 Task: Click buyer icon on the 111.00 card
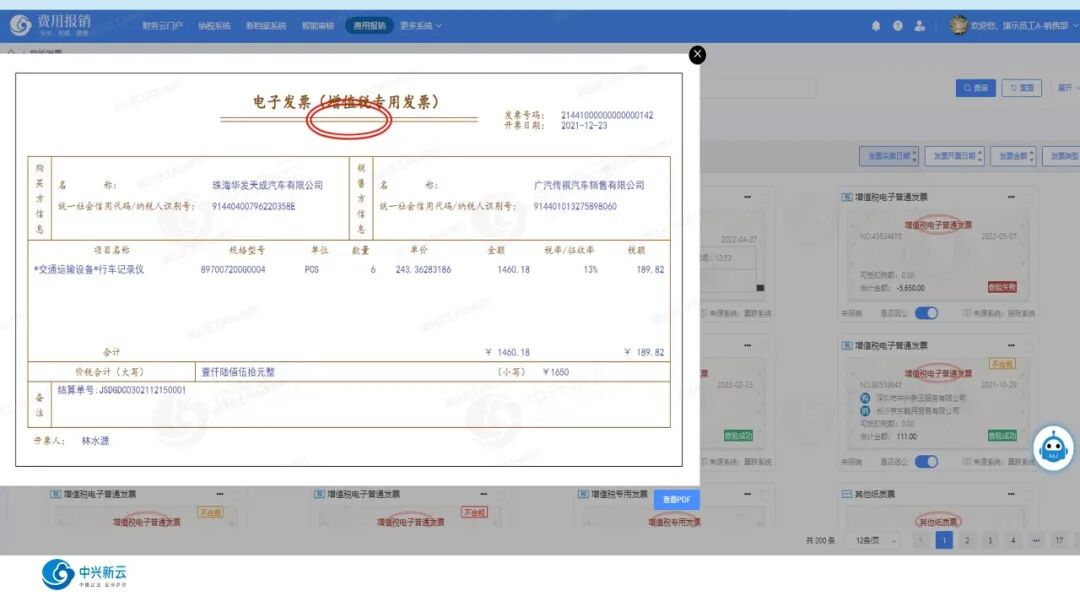coord(865,398)
